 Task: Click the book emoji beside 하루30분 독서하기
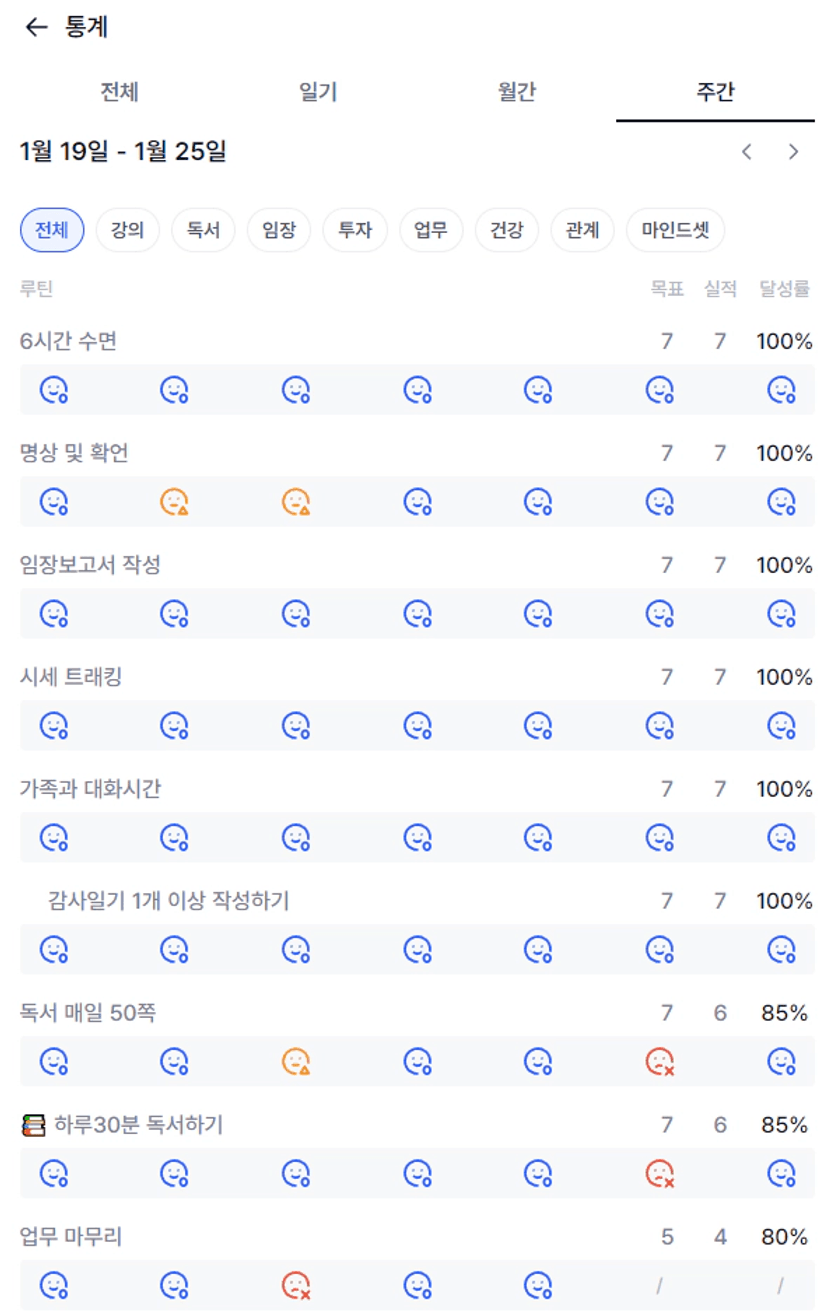tap(33, 1126)
